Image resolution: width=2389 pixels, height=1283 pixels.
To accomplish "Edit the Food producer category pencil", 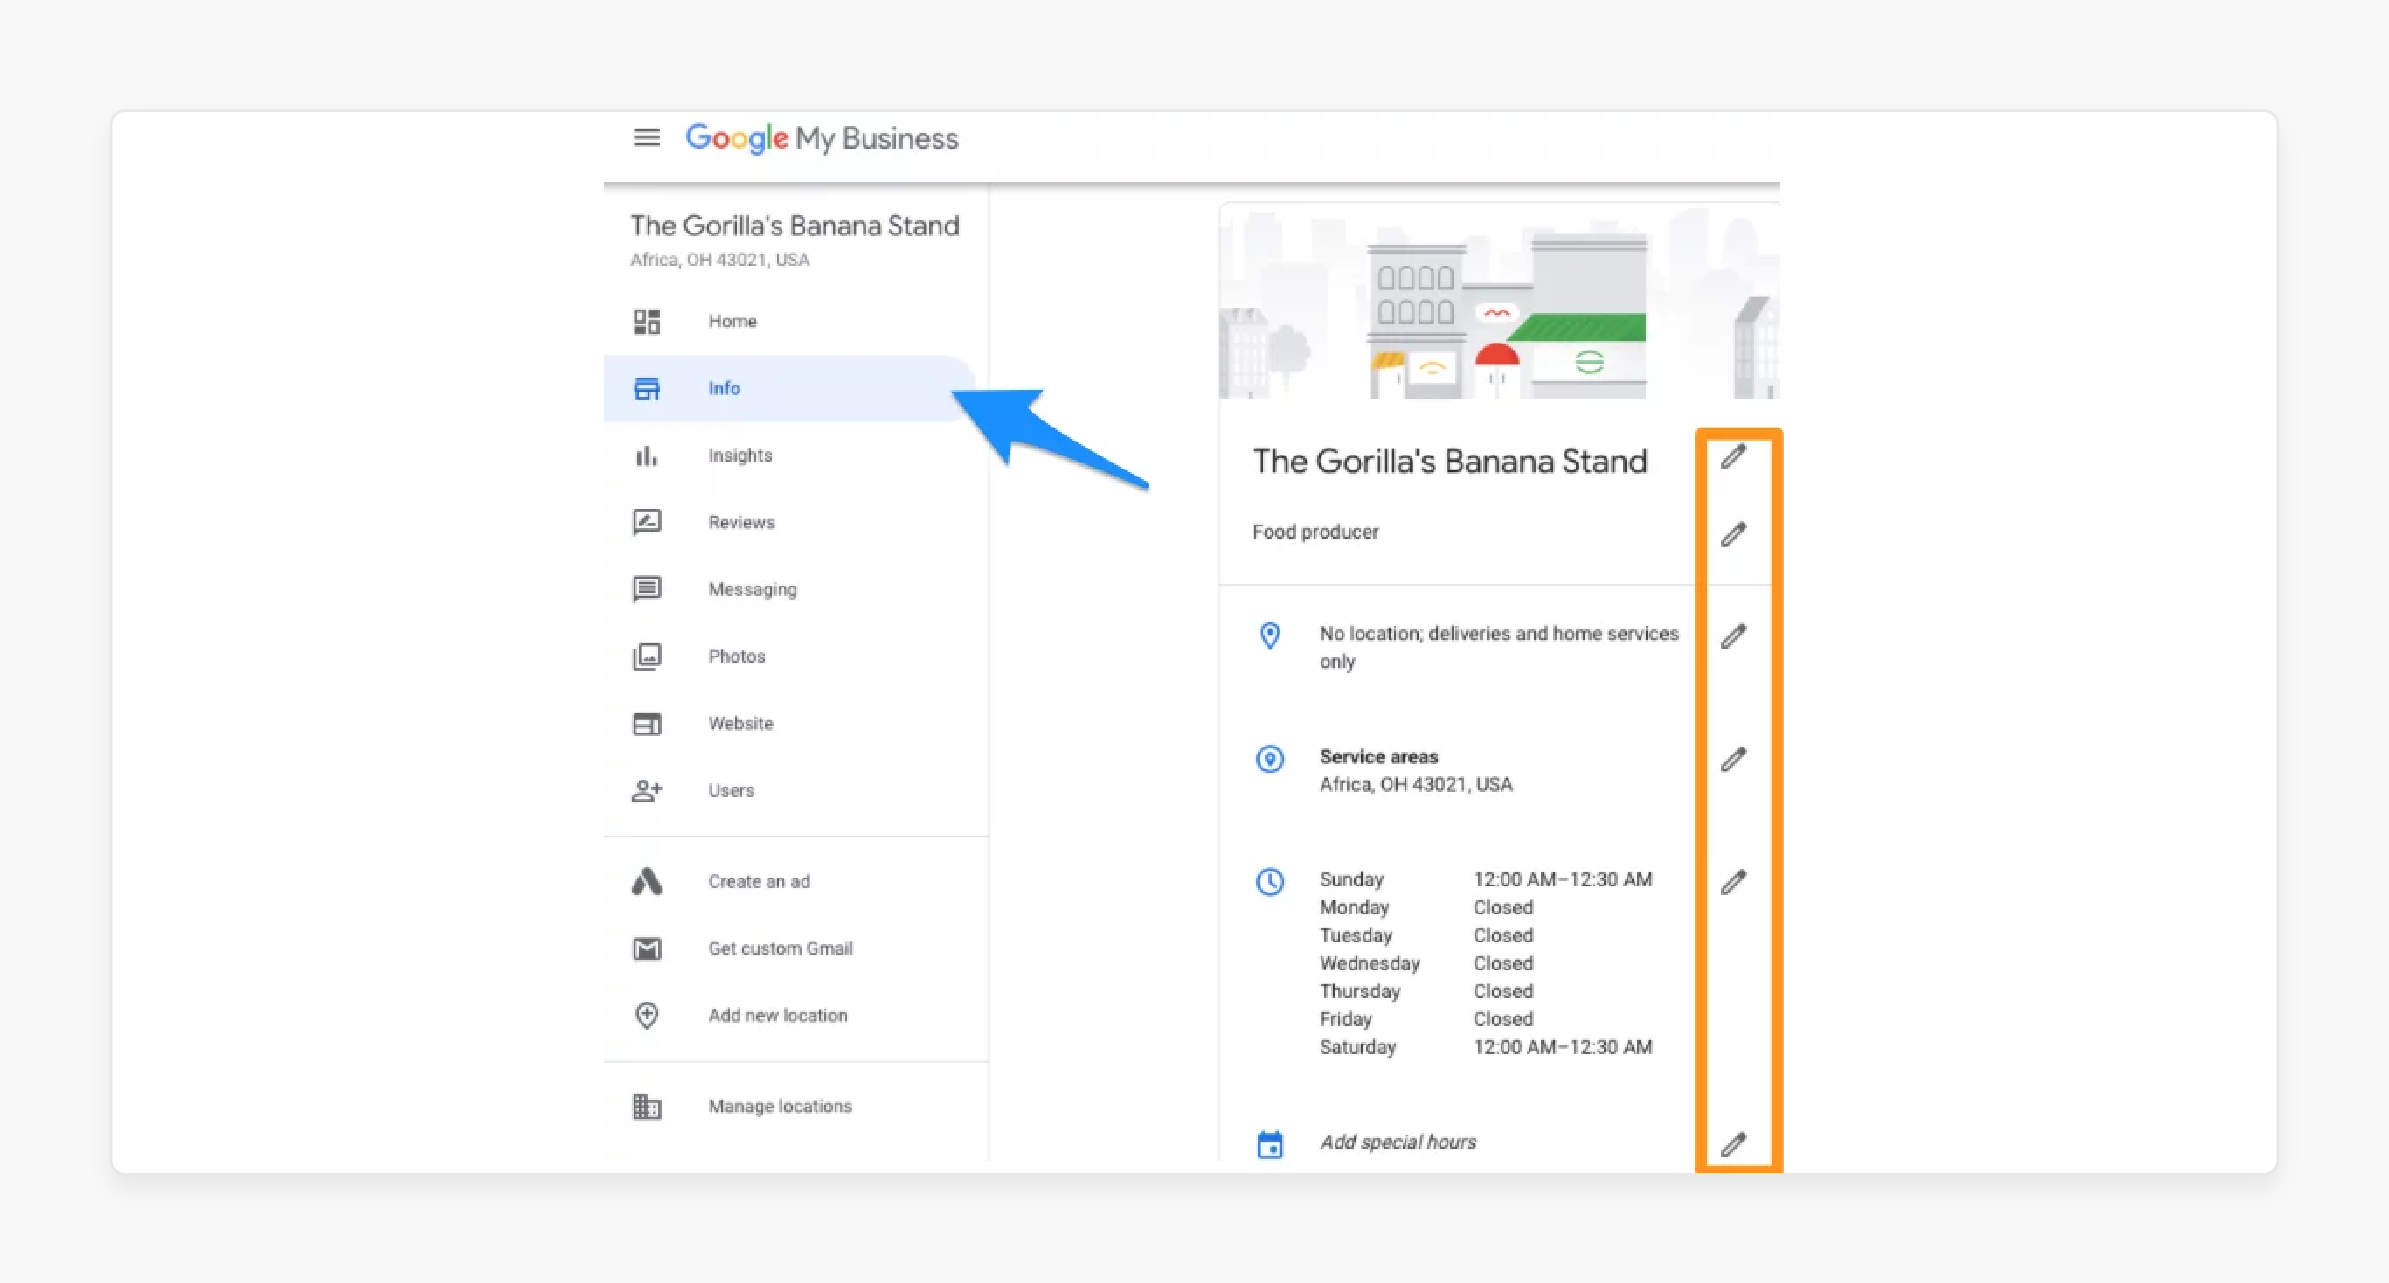I will (1734, 535).
